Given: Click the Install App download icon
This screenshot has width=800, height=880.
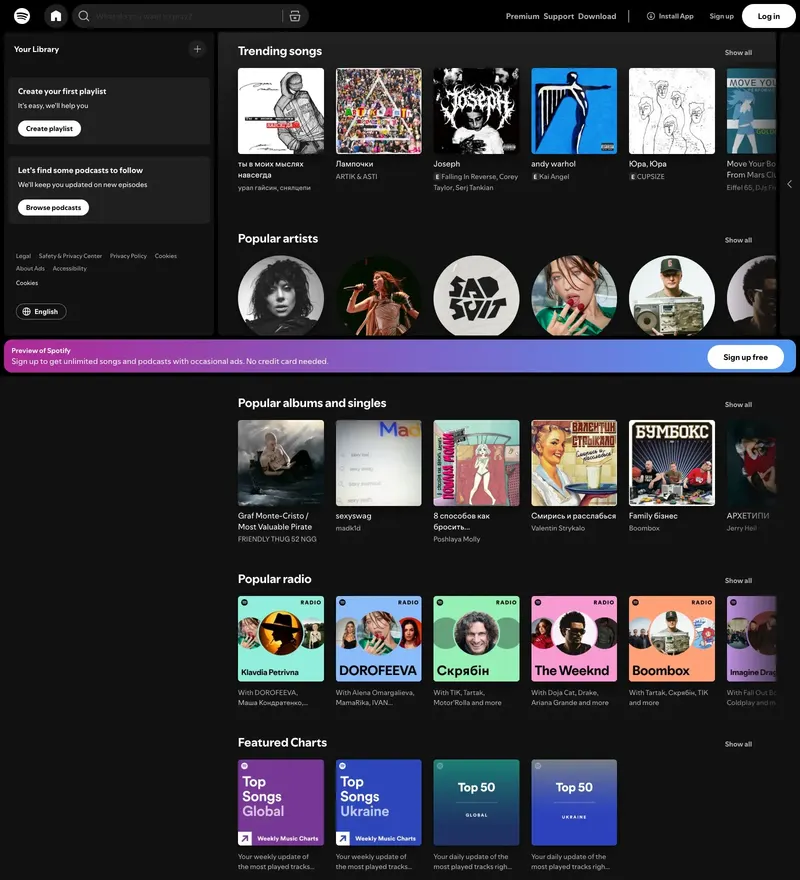Looking at the screenshot, I should click(x=651, y=16).
